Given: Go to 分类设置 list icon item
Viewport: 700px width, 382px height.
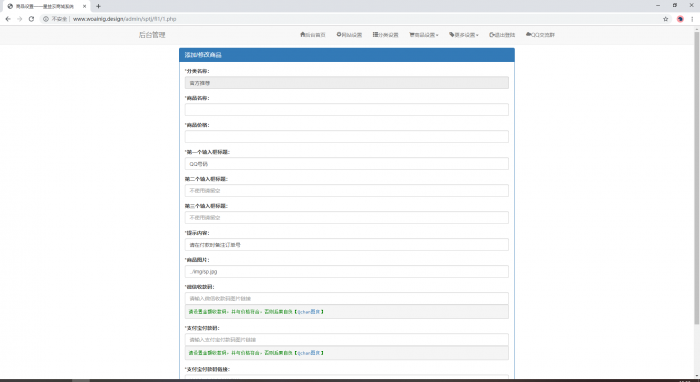Looking at the screenshot, I should click(x=385, y=35).
